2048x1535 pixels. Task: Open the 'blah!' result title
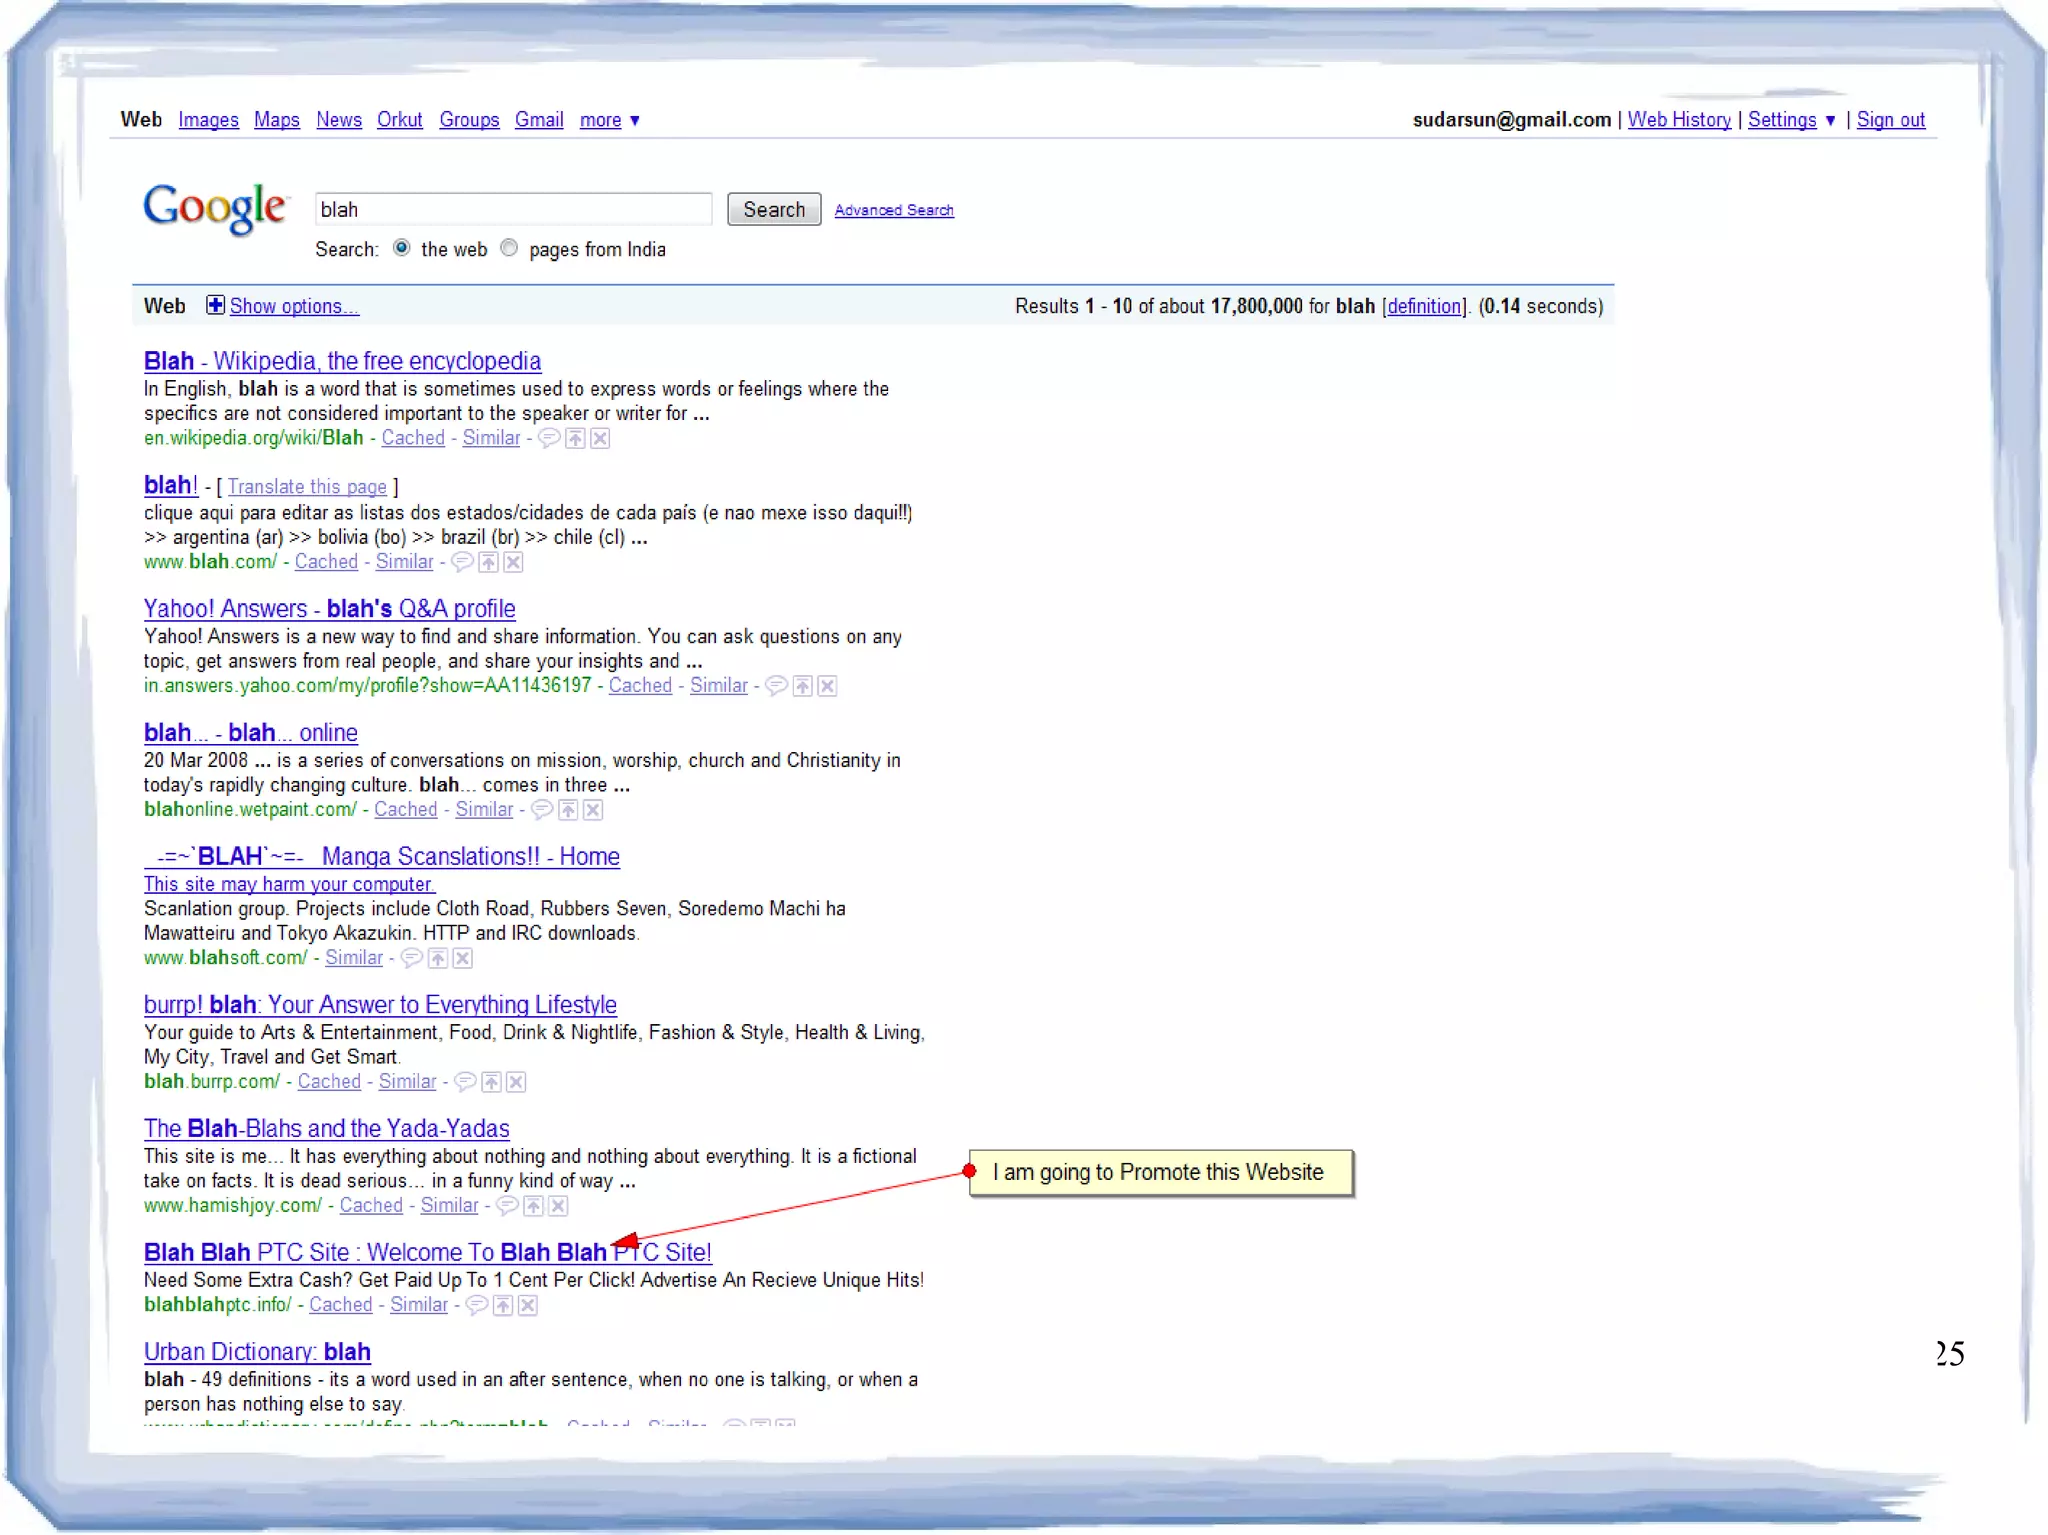pyautogui.click(x=171, y=485)
